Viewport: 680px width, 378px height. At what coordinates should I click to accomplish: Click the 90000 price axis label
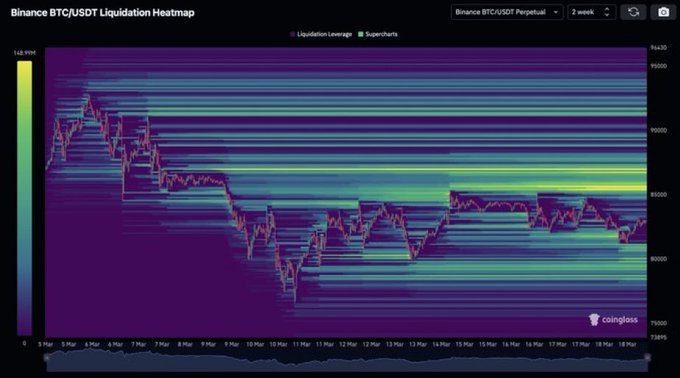(x=658, y=130)
